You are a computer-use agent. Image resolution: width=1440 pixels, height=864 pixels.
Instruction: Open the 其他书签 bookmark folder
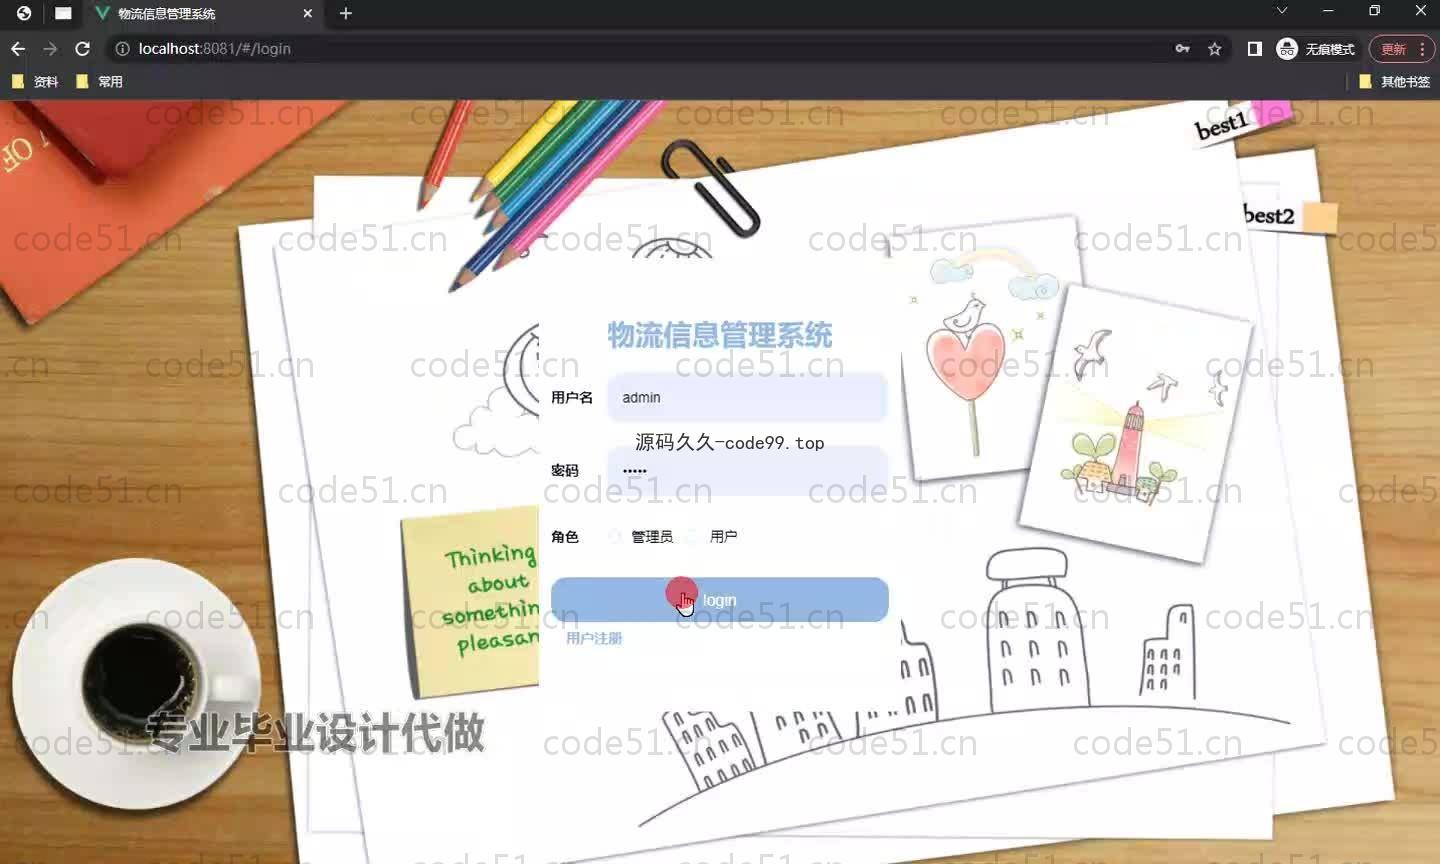1395,81
